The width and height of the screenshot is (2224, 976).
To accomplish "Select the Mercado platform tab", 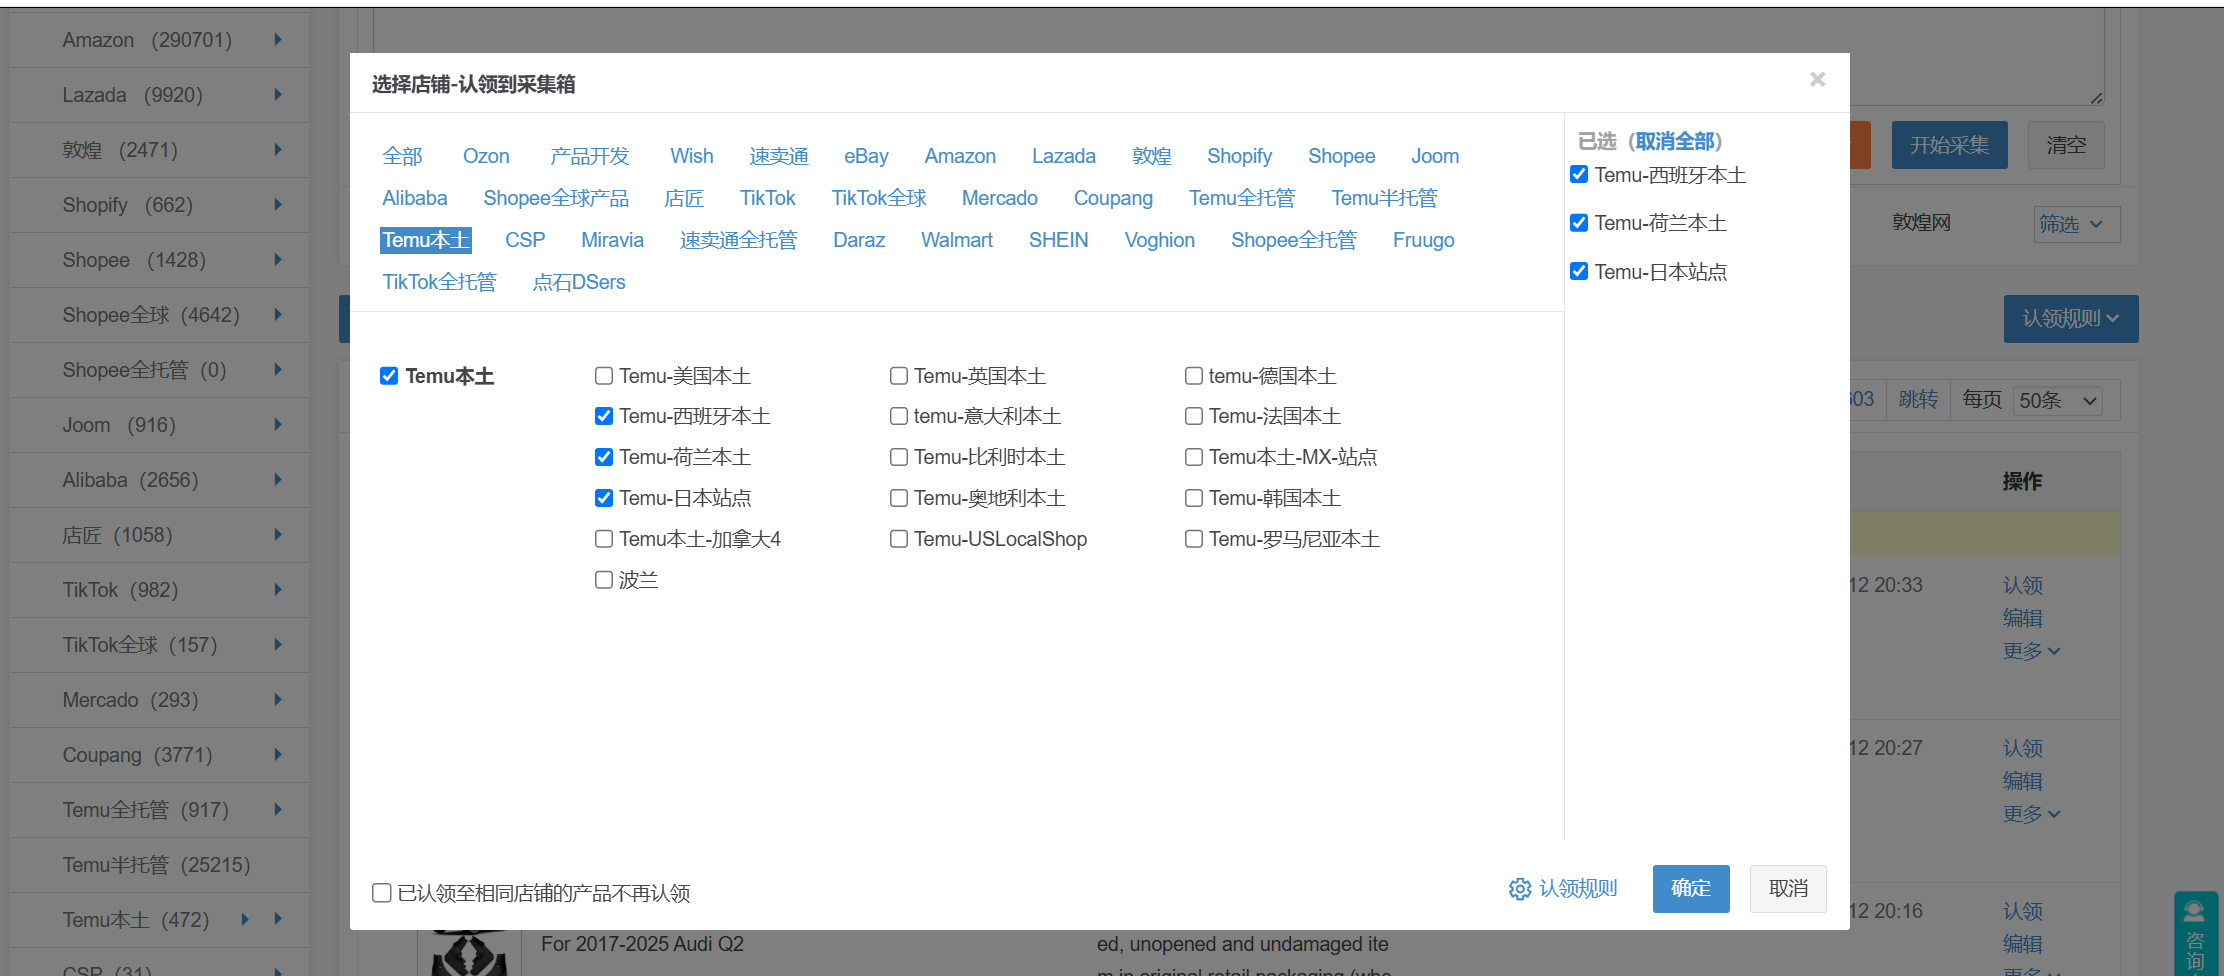I will coord(1000,198).
